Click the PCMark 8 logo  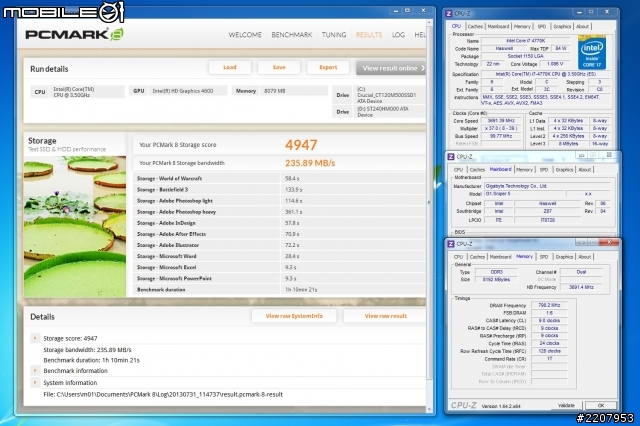74,34
